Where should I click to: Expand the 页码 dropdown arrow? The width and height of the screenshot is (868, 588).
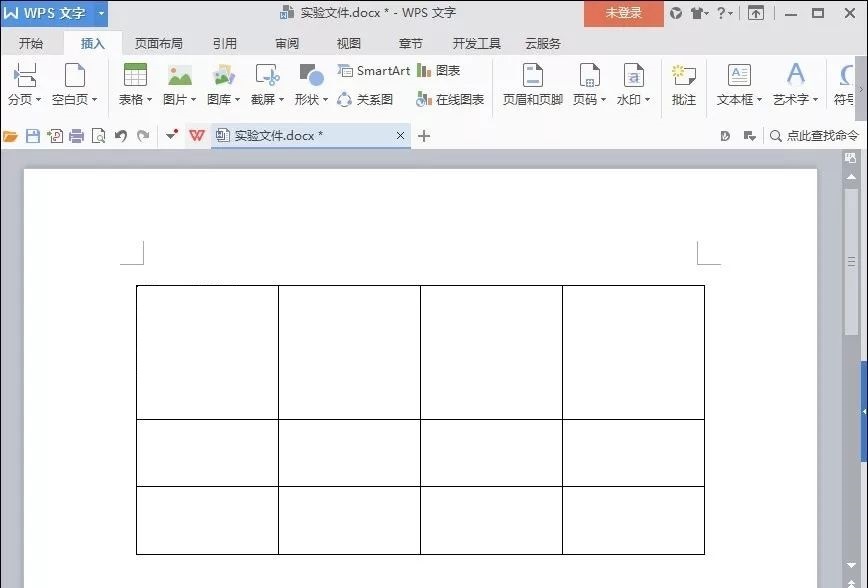(604, 100)
